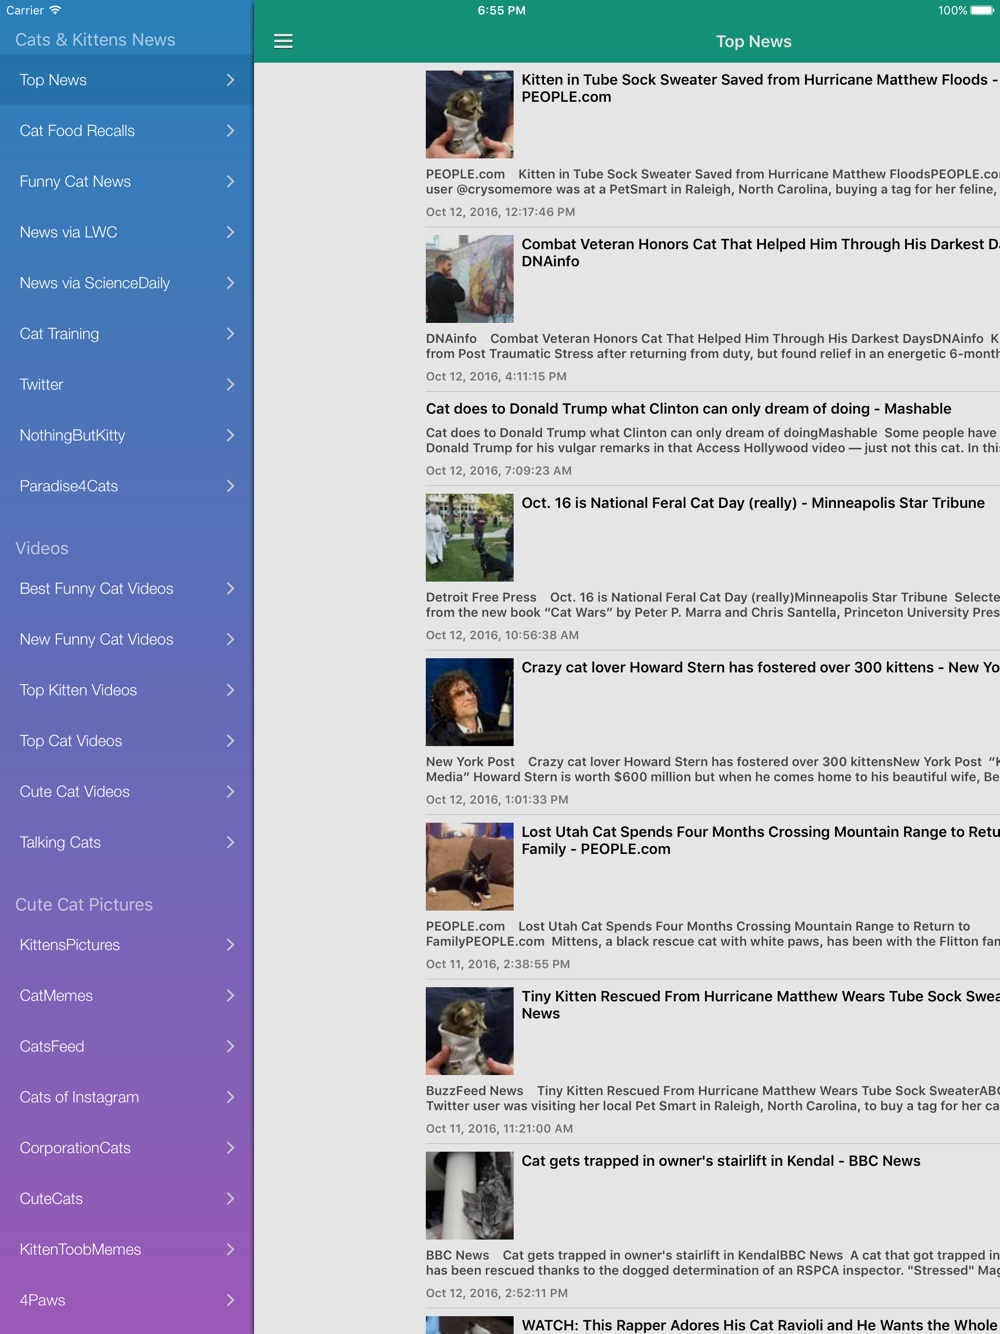Toggle the hamburger menu icon
Viewport: 1000px width, 1334px height.
pos(283,41)
